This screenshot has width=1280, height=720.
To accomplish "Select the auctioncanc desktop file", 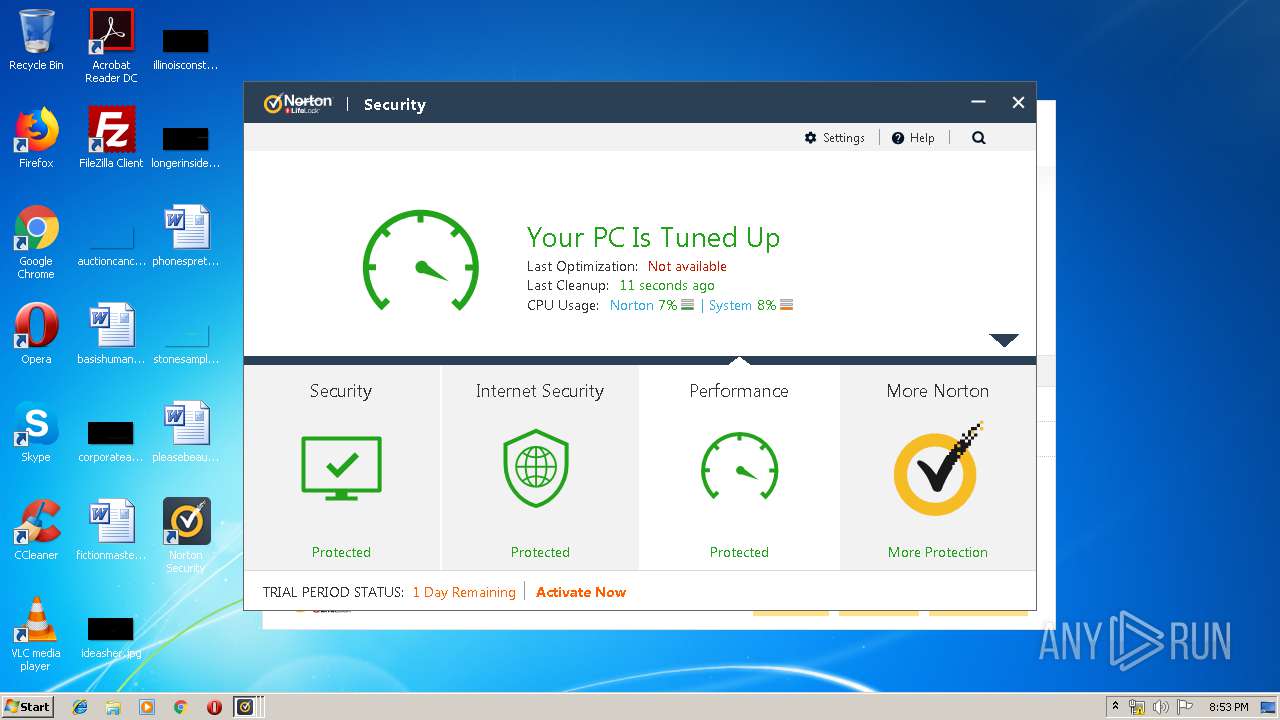I will tap(111, 246).
